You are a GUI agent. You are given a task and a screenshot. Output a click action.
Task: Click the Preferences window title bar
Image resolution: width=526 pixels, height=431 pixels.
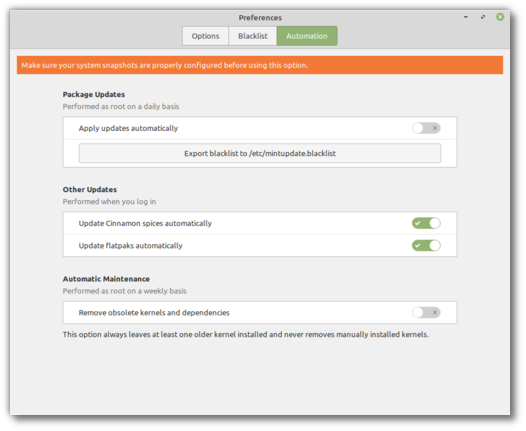click(260, 17)
